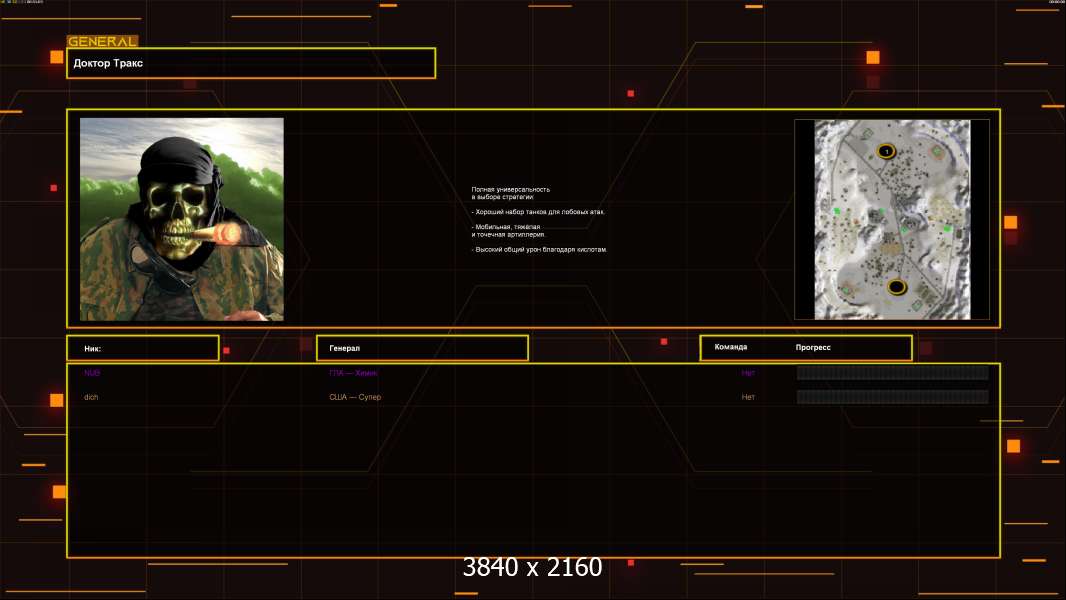This screenshot has width=1066, height=600.
Task: Click the unnumbered bottom start position marker on map
Action: coord(897,287)
